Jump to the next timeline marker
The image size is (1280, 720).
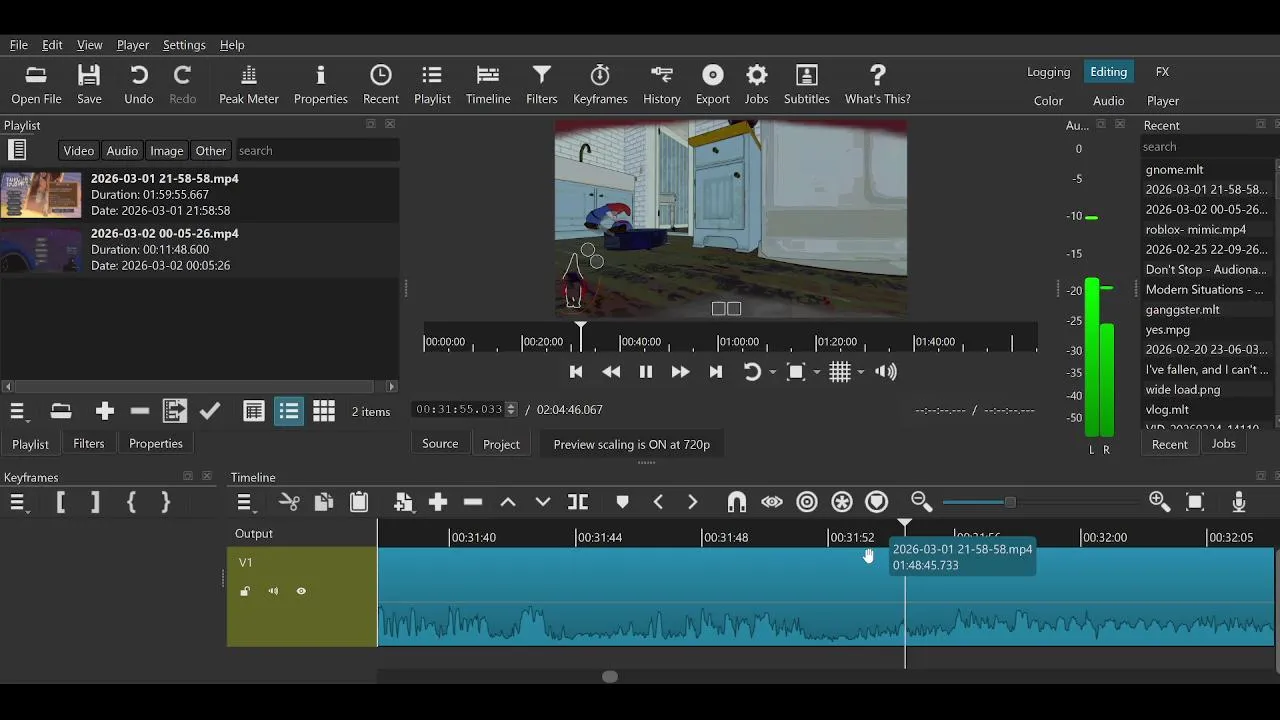click(x=693, y=502)
